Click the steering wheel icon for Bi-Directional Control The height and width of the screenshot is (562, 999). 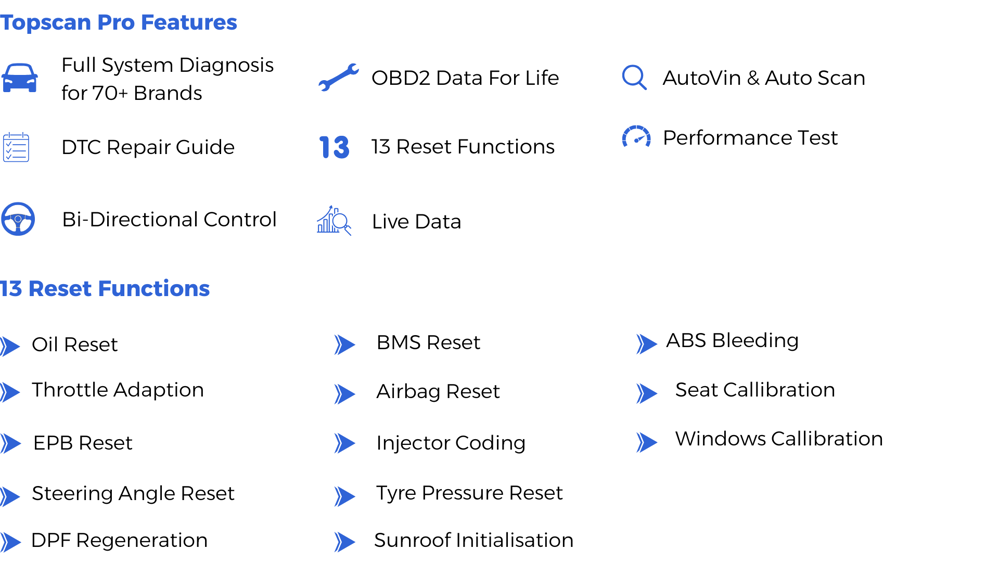pos(18,219)
